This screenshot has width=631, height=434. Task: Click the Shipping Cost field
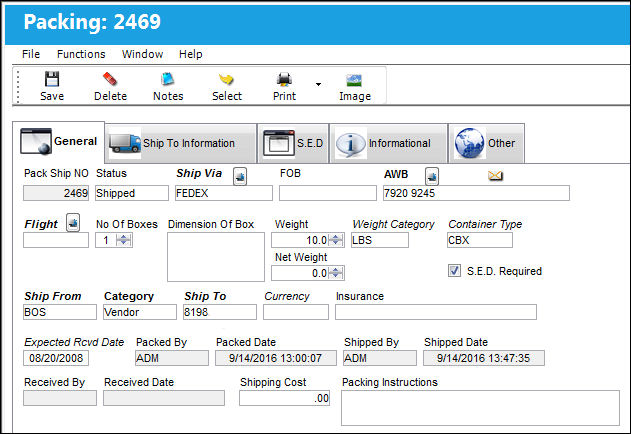coord(285,398)
